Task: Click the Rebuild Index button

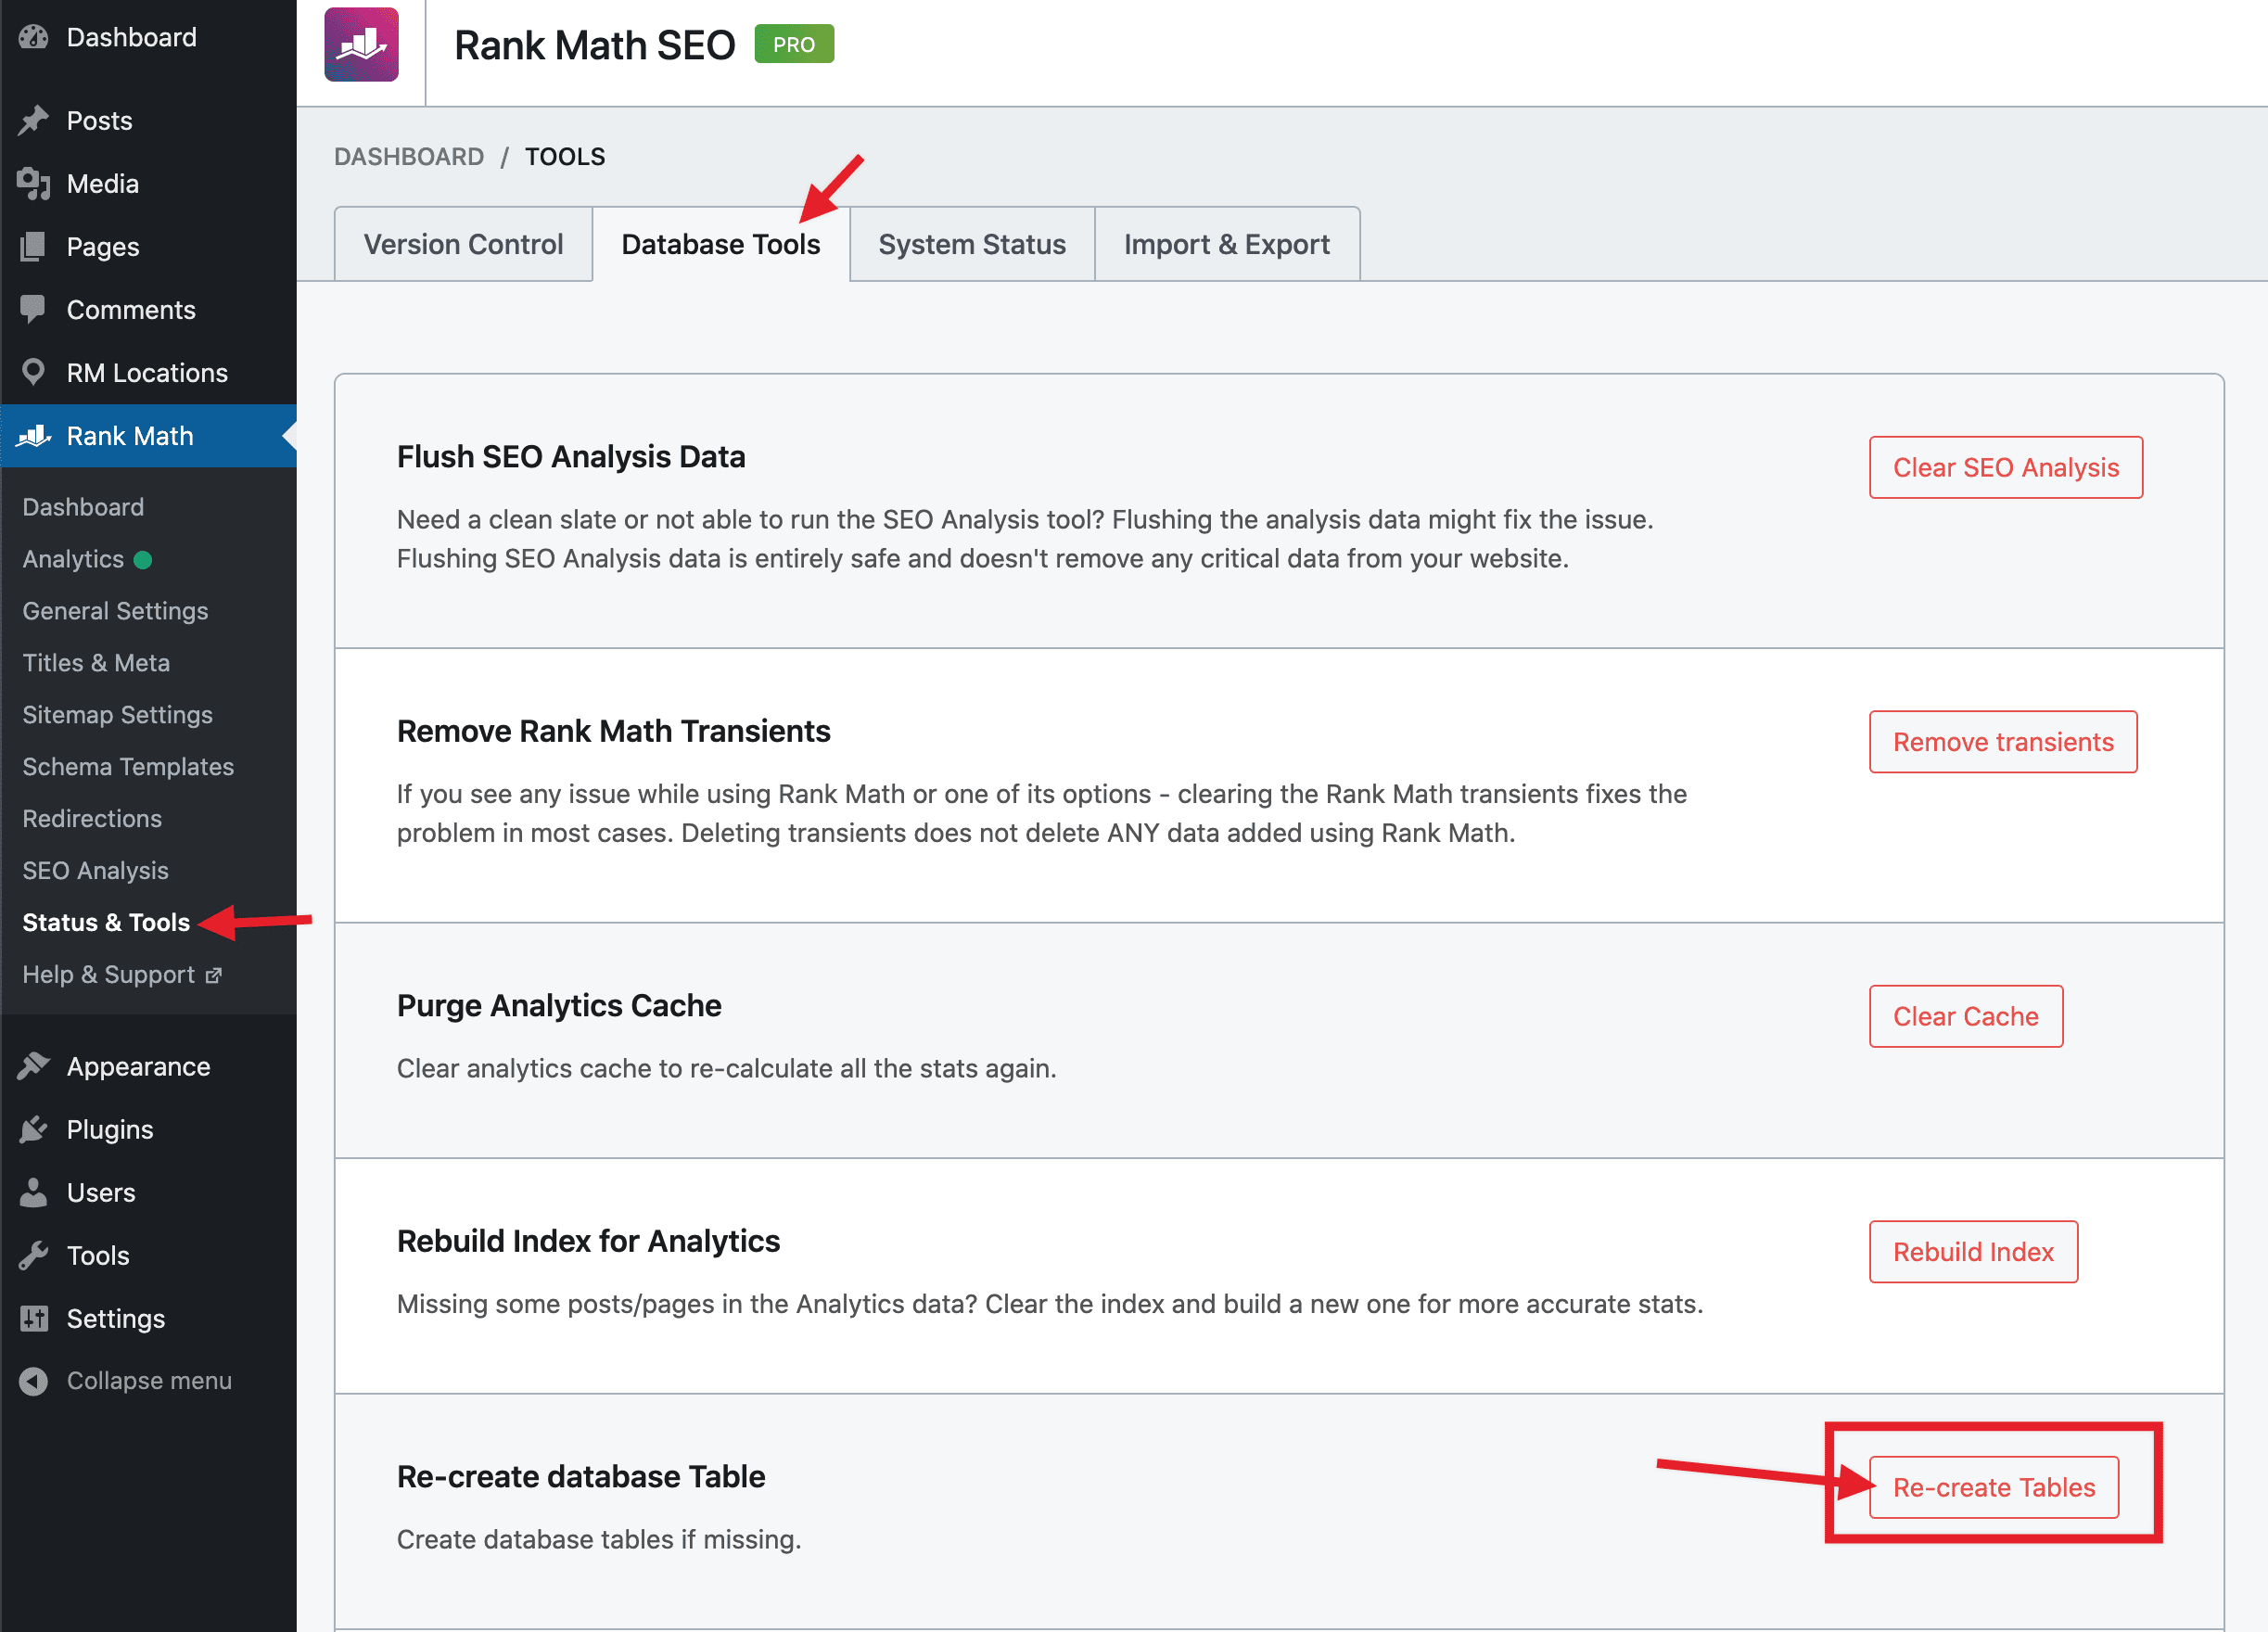Action: pos(1972,1252)
